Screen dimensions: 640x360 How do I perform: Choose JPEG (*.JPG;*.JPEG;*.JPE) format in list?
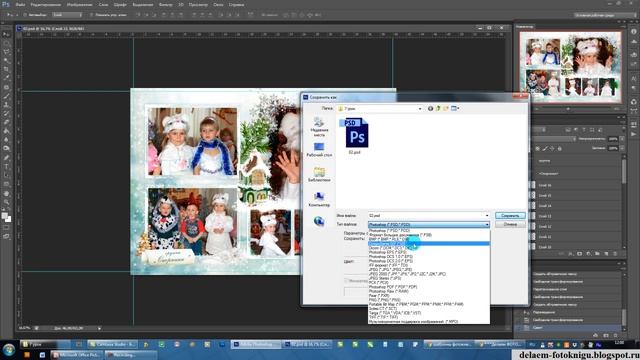[x=390, y=270]
